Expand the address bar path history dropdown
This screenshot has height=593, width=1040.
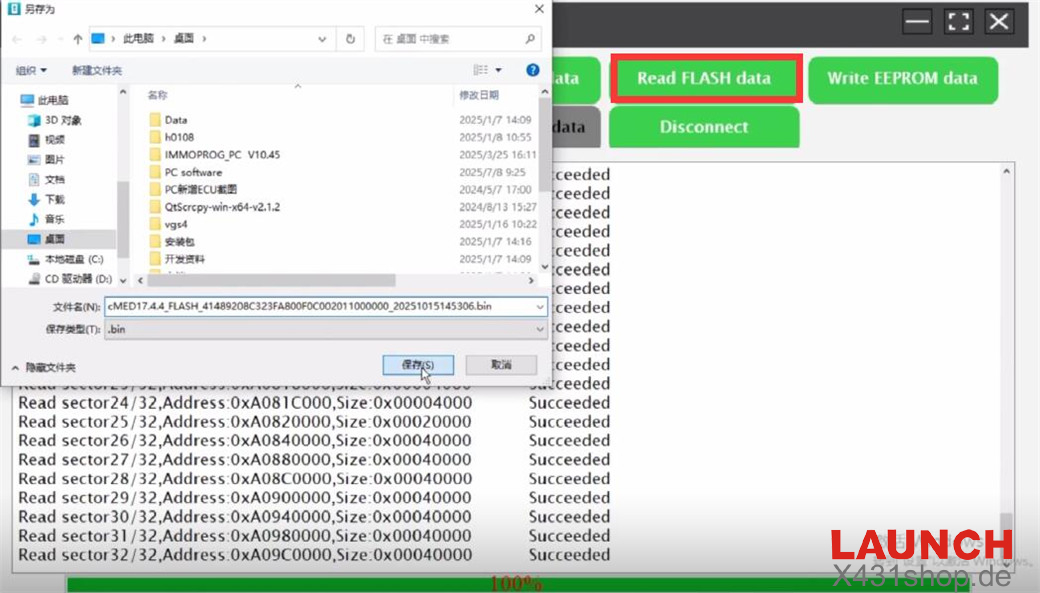click(x=322, y=39)
